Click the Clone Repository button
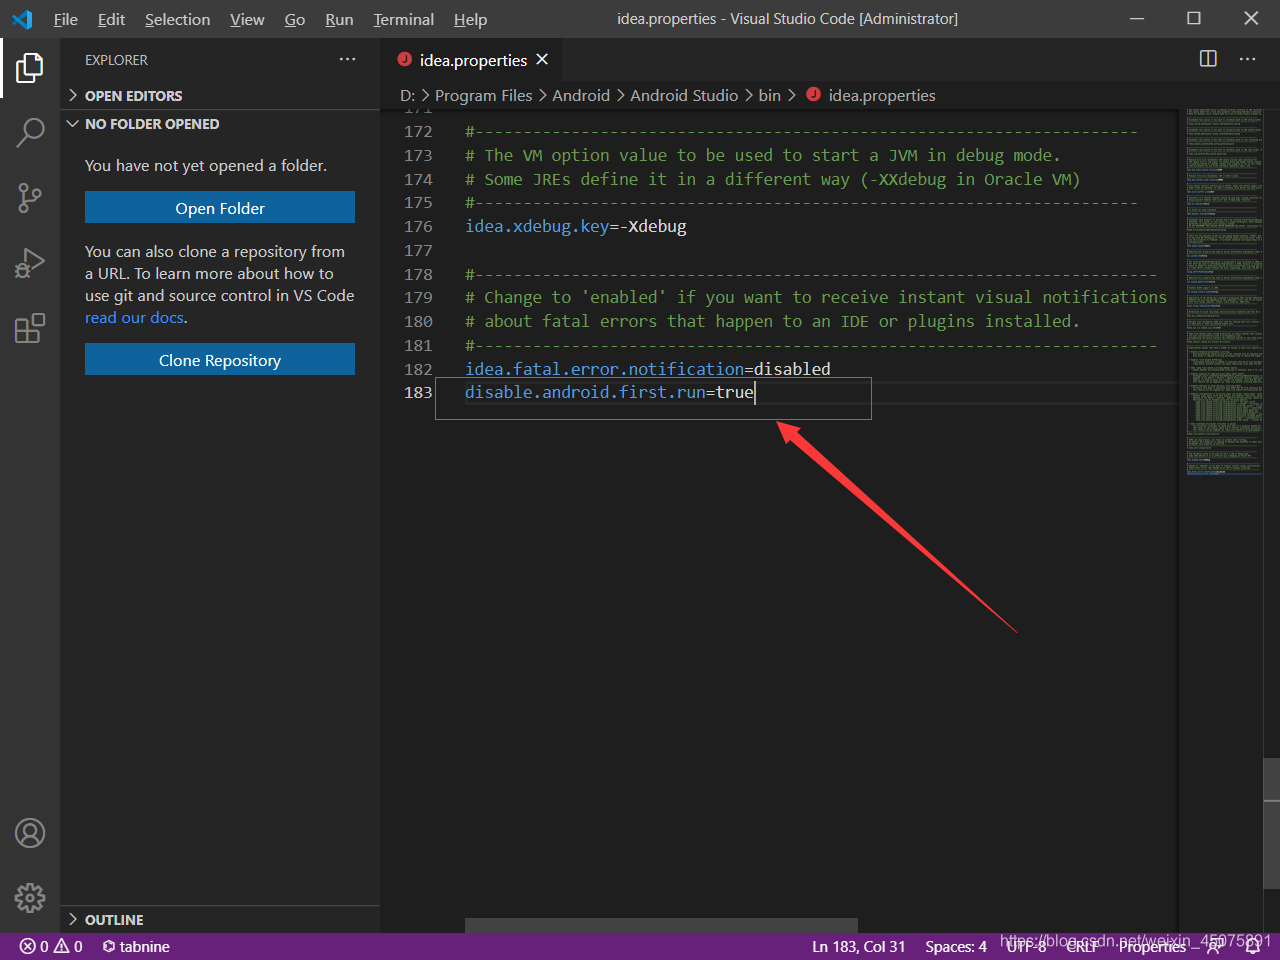 pyautogui.click(x=220, y=360)
